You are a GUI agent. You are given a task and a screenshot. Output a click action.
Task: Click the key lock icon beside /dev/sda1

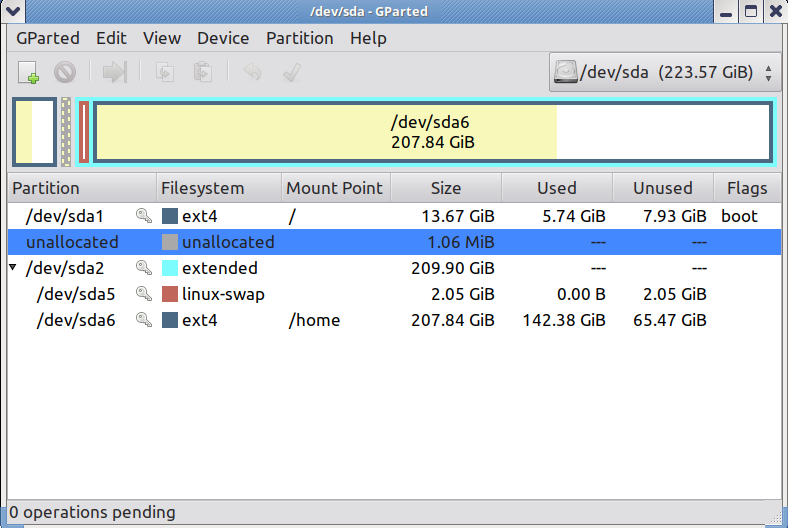coord(144,216)
